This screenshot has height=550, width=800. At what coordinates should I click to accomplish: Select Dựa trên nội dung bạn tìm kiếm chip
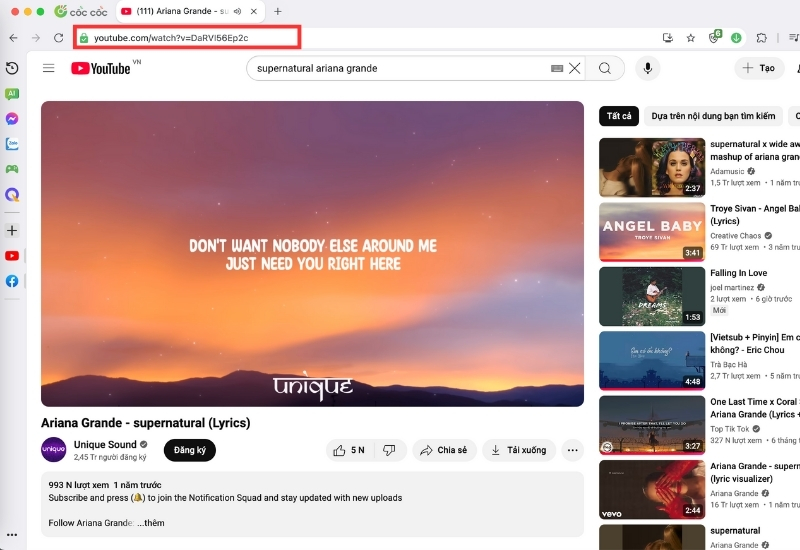coord(713,116)
